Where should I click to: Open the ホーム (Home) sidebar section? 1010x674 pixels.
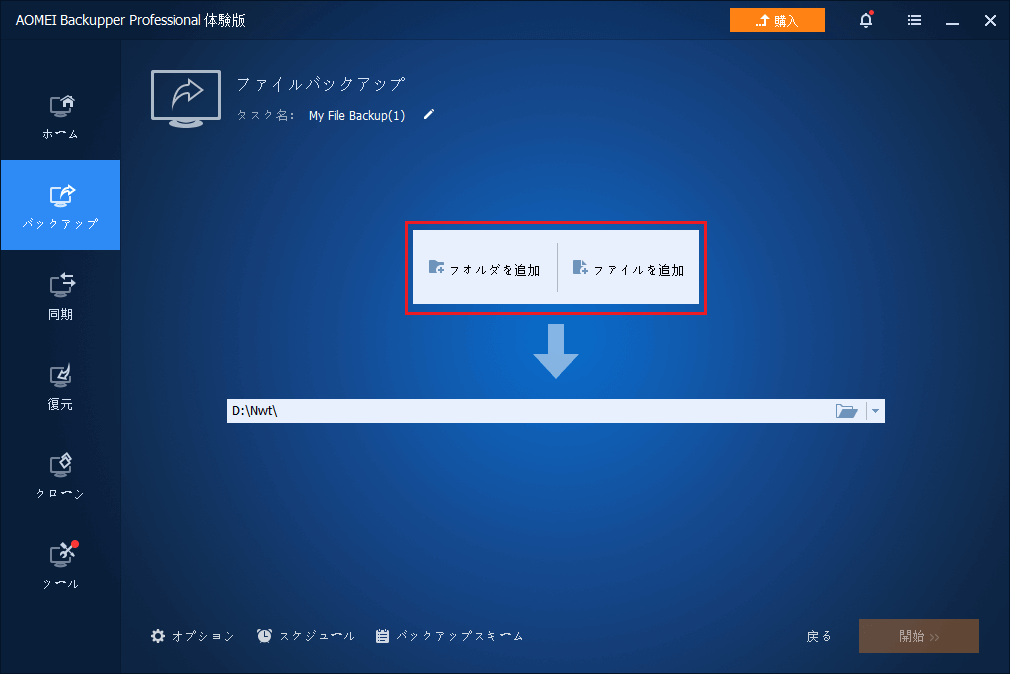(61, 116)
